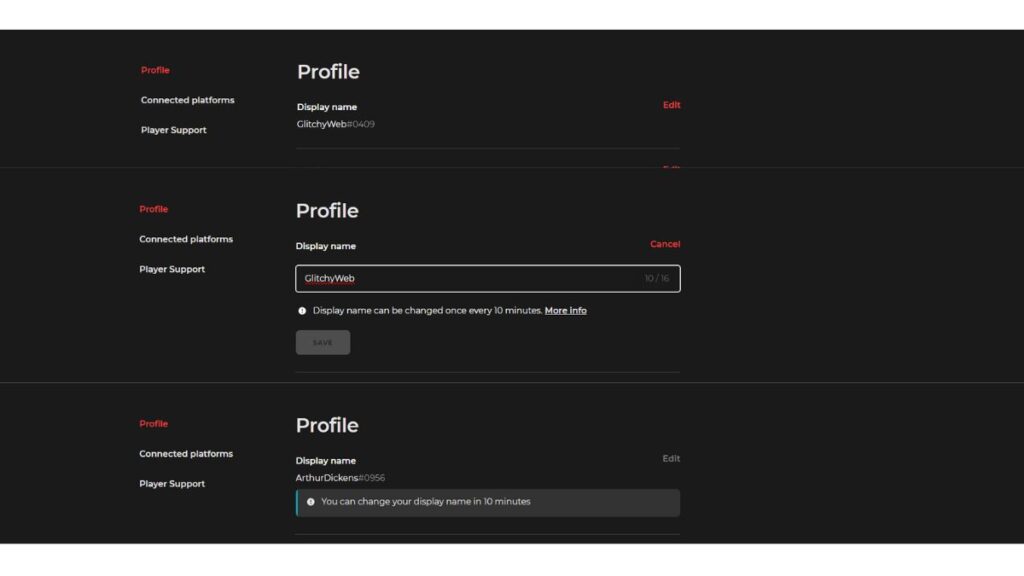Viewport: 1024px width, 576px height.
Task: Open the More info link
Action: [566, 311]
